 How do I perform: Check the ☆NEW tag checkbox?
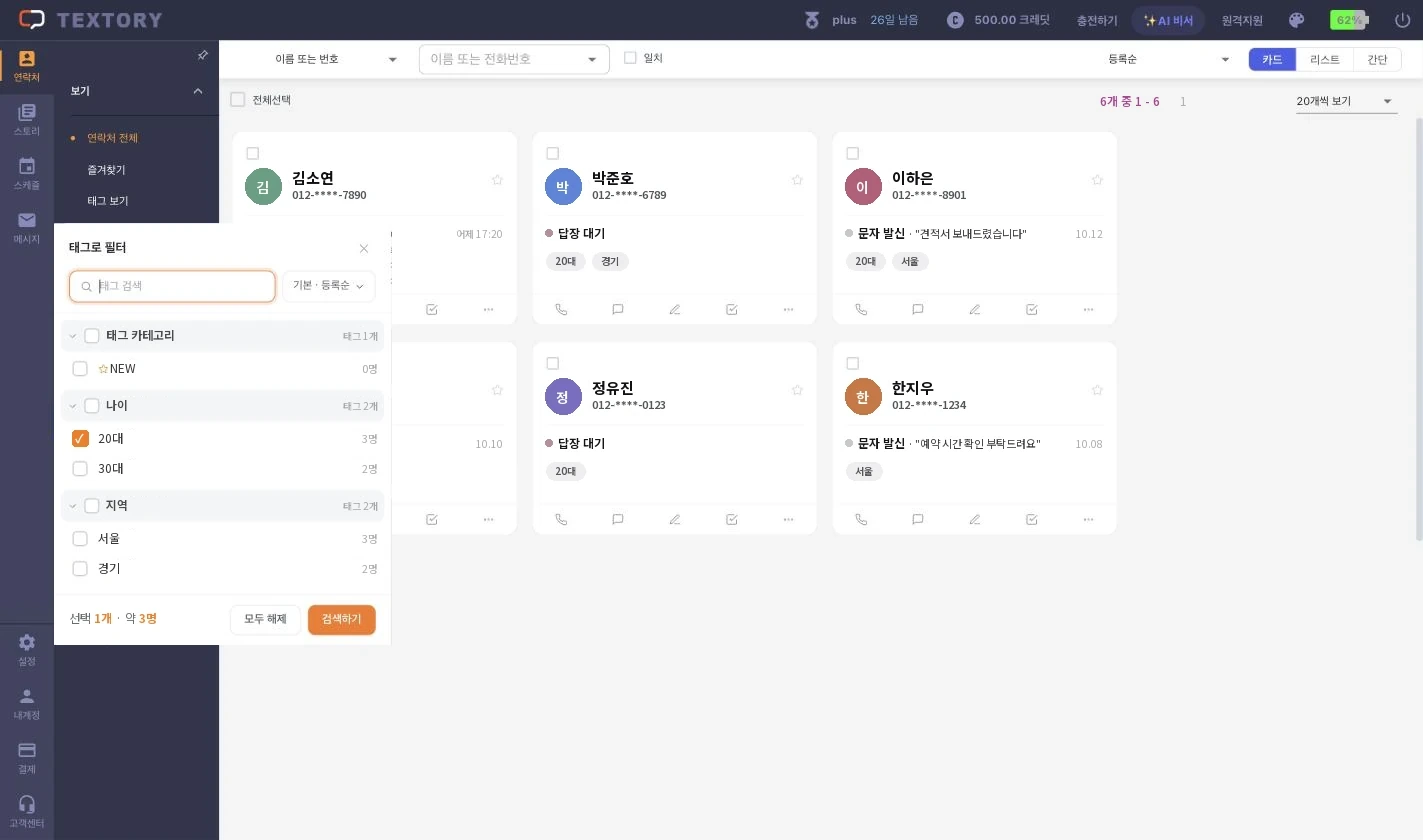pyautogui.click(x=81, y=369)
